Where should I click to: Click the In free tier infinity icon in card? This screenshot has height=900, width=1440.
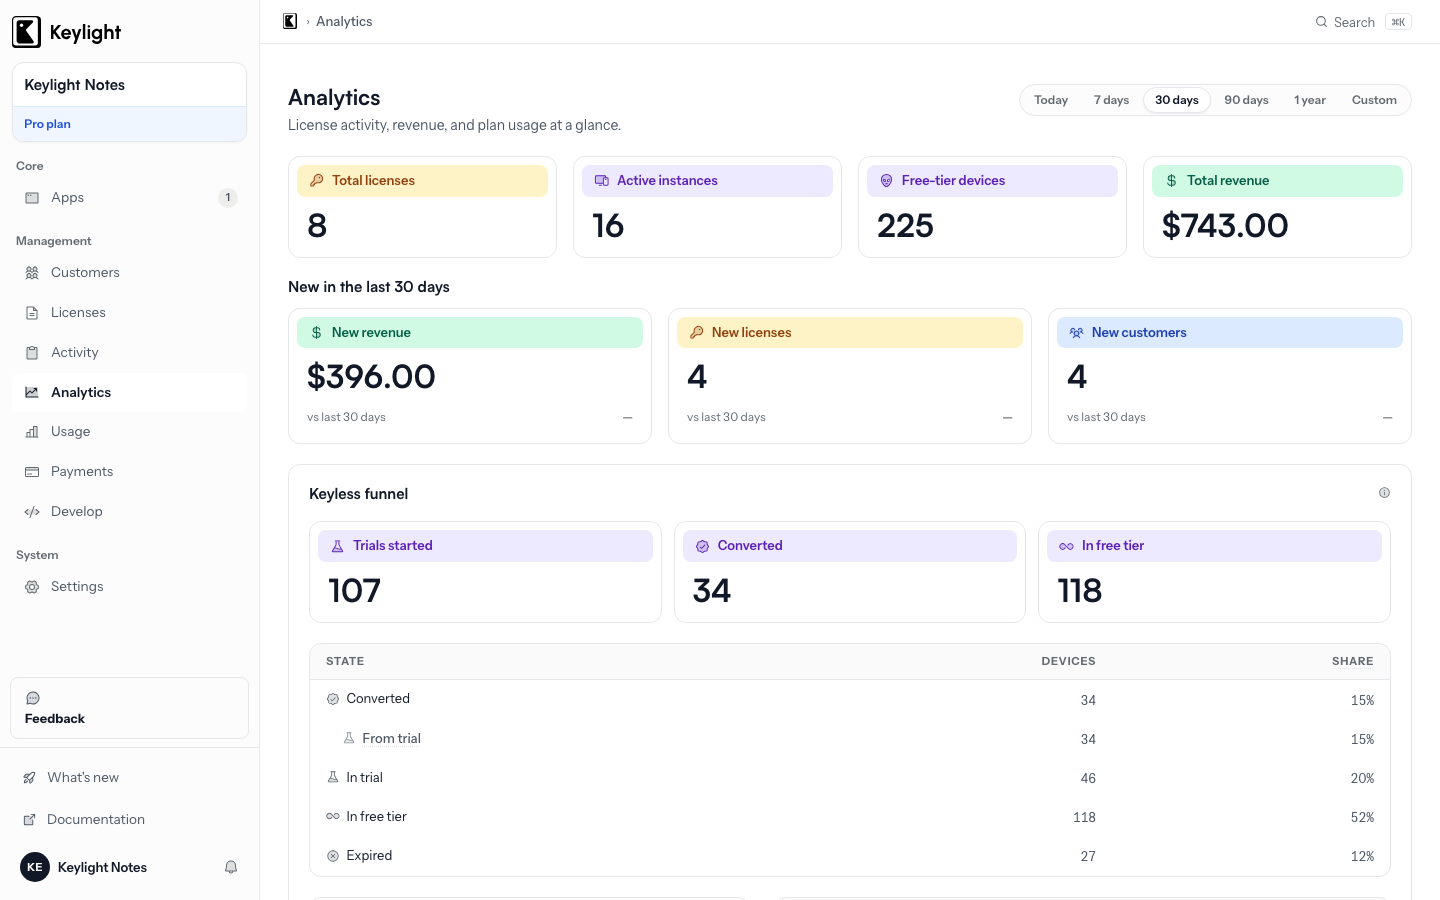[1067, 546]
